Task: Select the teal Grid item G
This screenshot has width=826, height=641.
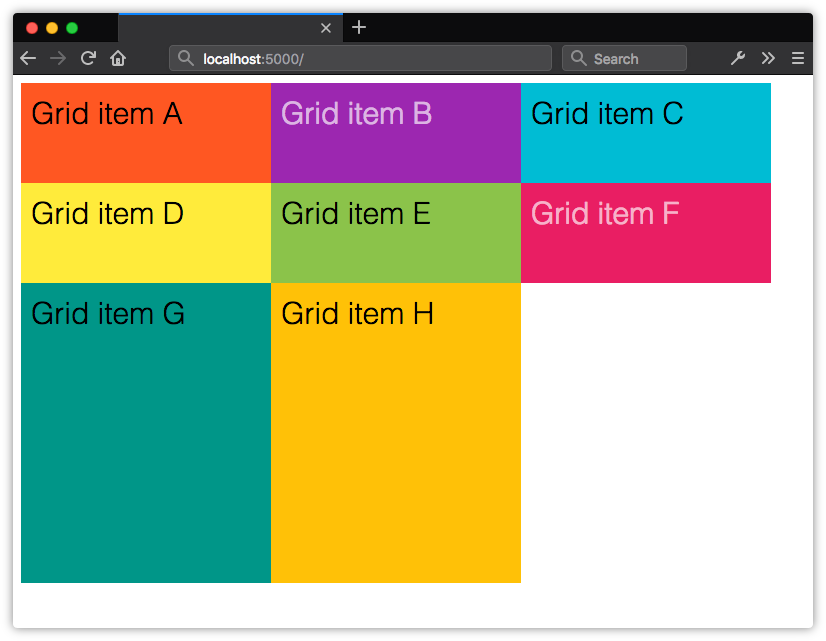Action: pos(146,433)
